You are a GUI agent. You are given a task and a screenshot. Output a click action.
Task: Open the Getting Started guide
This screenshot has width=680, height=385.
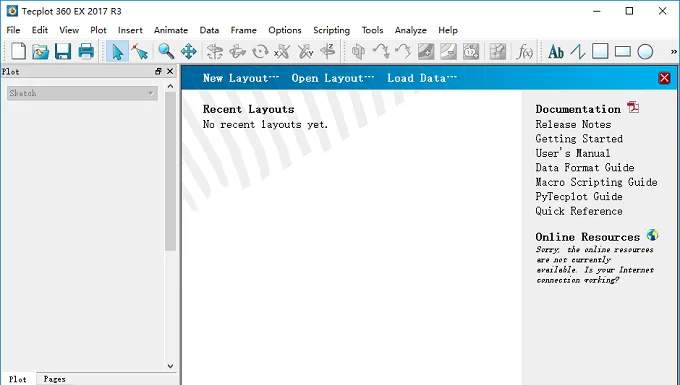point(579,139)
